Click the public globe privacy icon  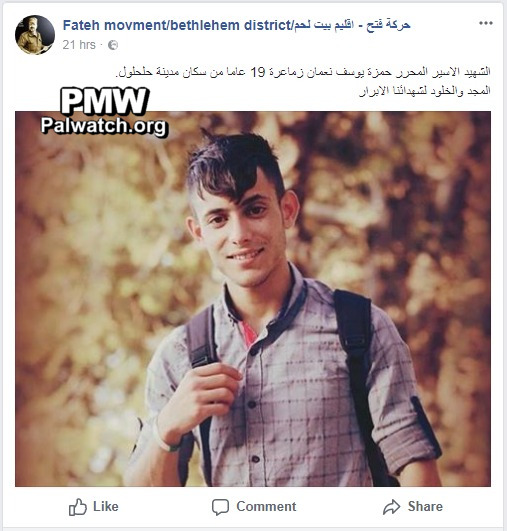coord(113,45)
